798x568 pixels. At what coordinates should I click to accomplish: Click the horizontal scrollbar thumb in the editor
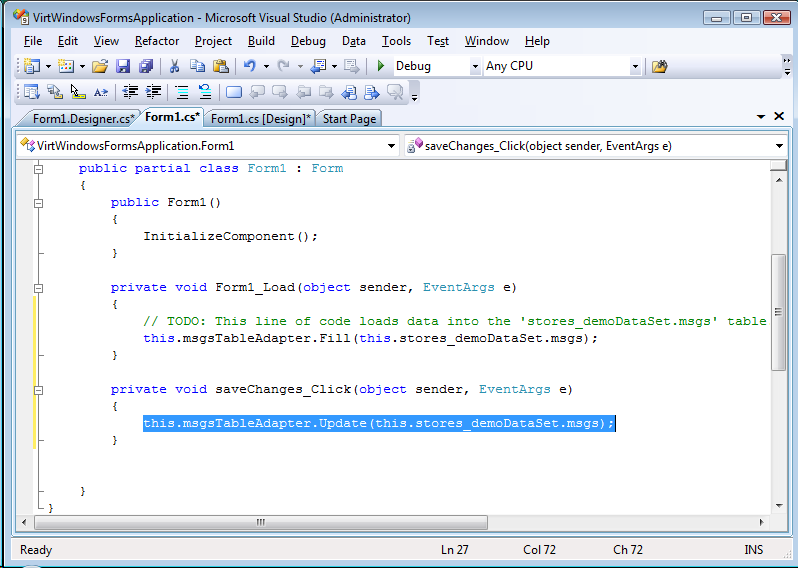point(260,522)
